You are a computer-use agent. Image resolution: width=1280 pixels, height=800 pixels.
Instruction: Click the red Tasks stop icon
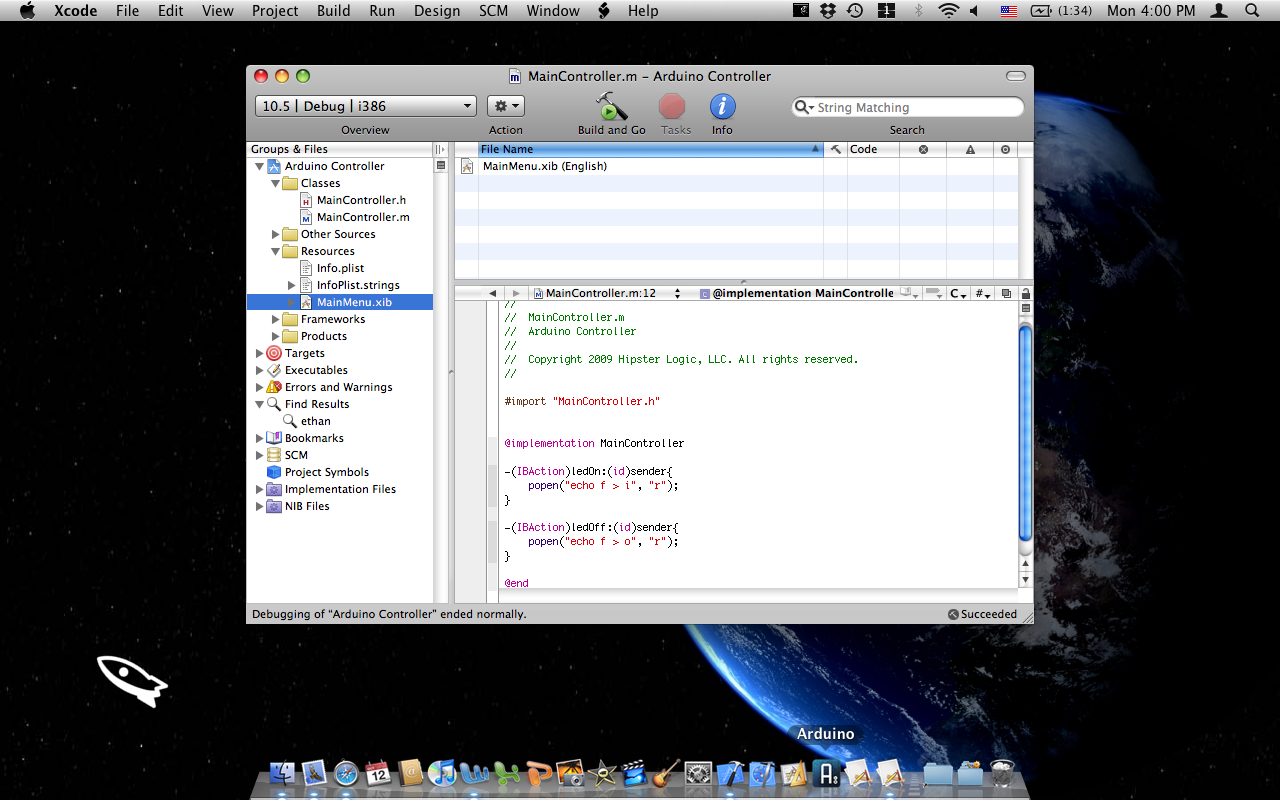coord(672,107)
